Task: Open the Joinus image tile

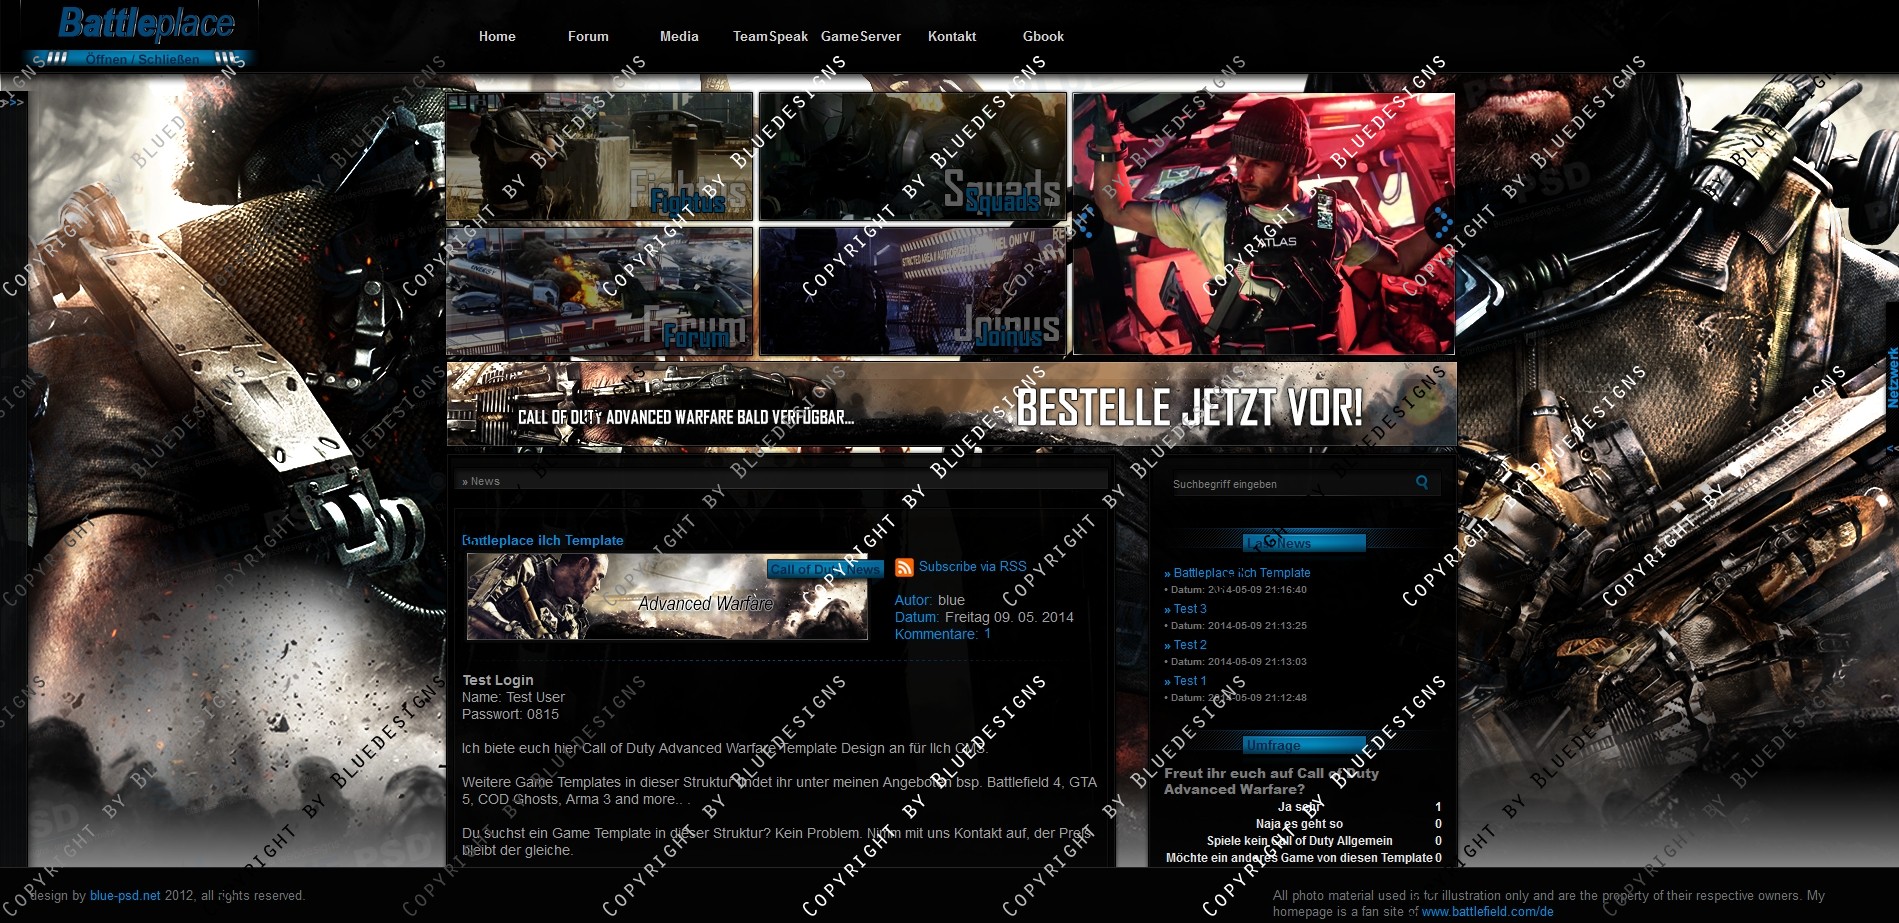Action: click(912, 291)
